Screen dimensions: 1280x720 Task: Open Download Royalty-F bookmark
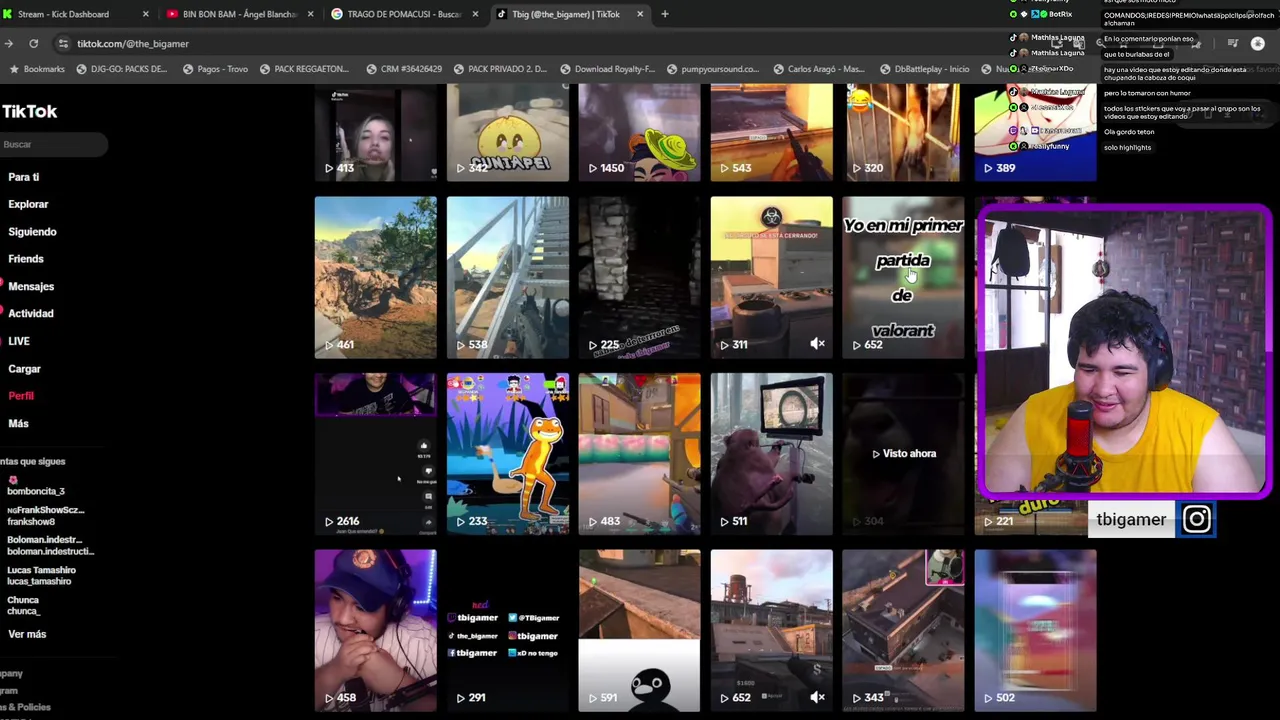coord(607,69)
